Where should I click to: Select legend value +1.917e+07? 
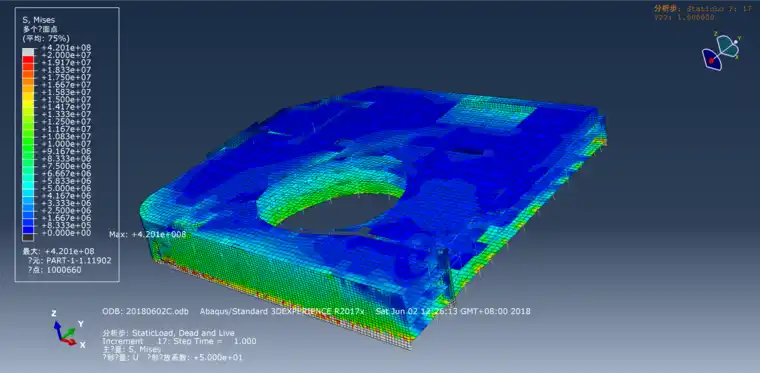(66, 62)
